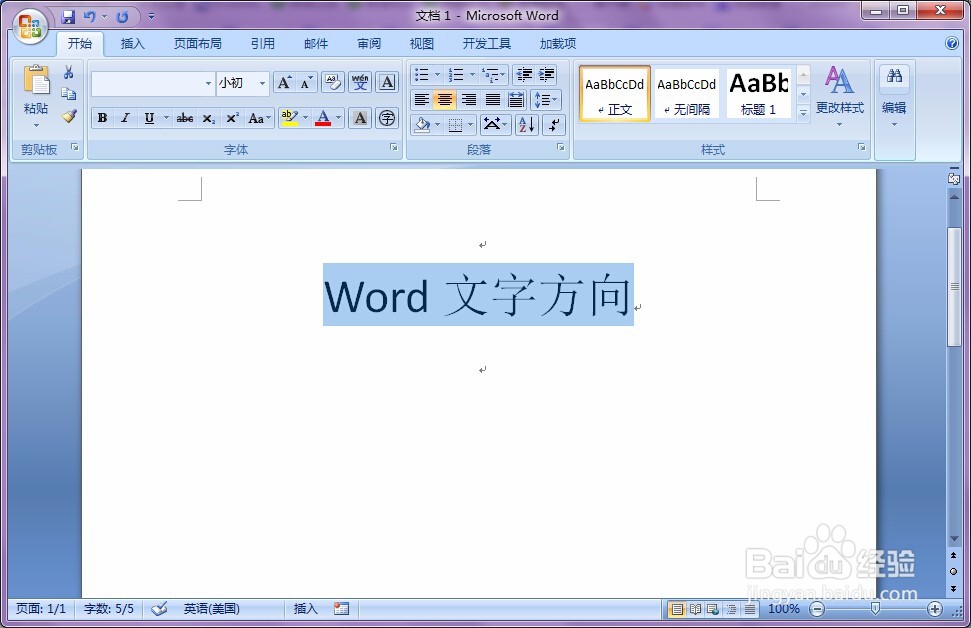Open the borders dropdown
The height and width of the screenshot is (628, 971).
click(x=471, y=124)
